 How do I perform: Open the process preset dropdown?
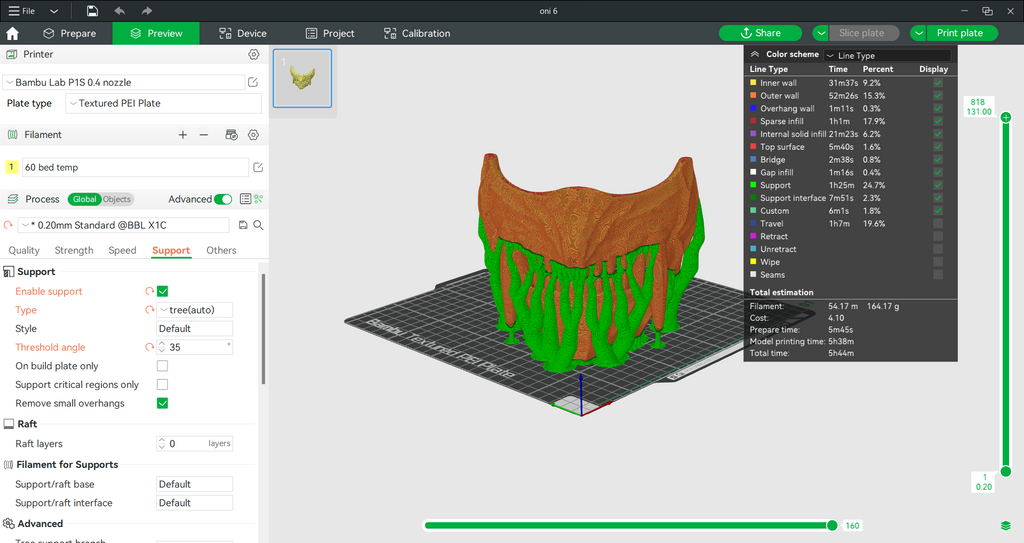[x=123, y=225]
